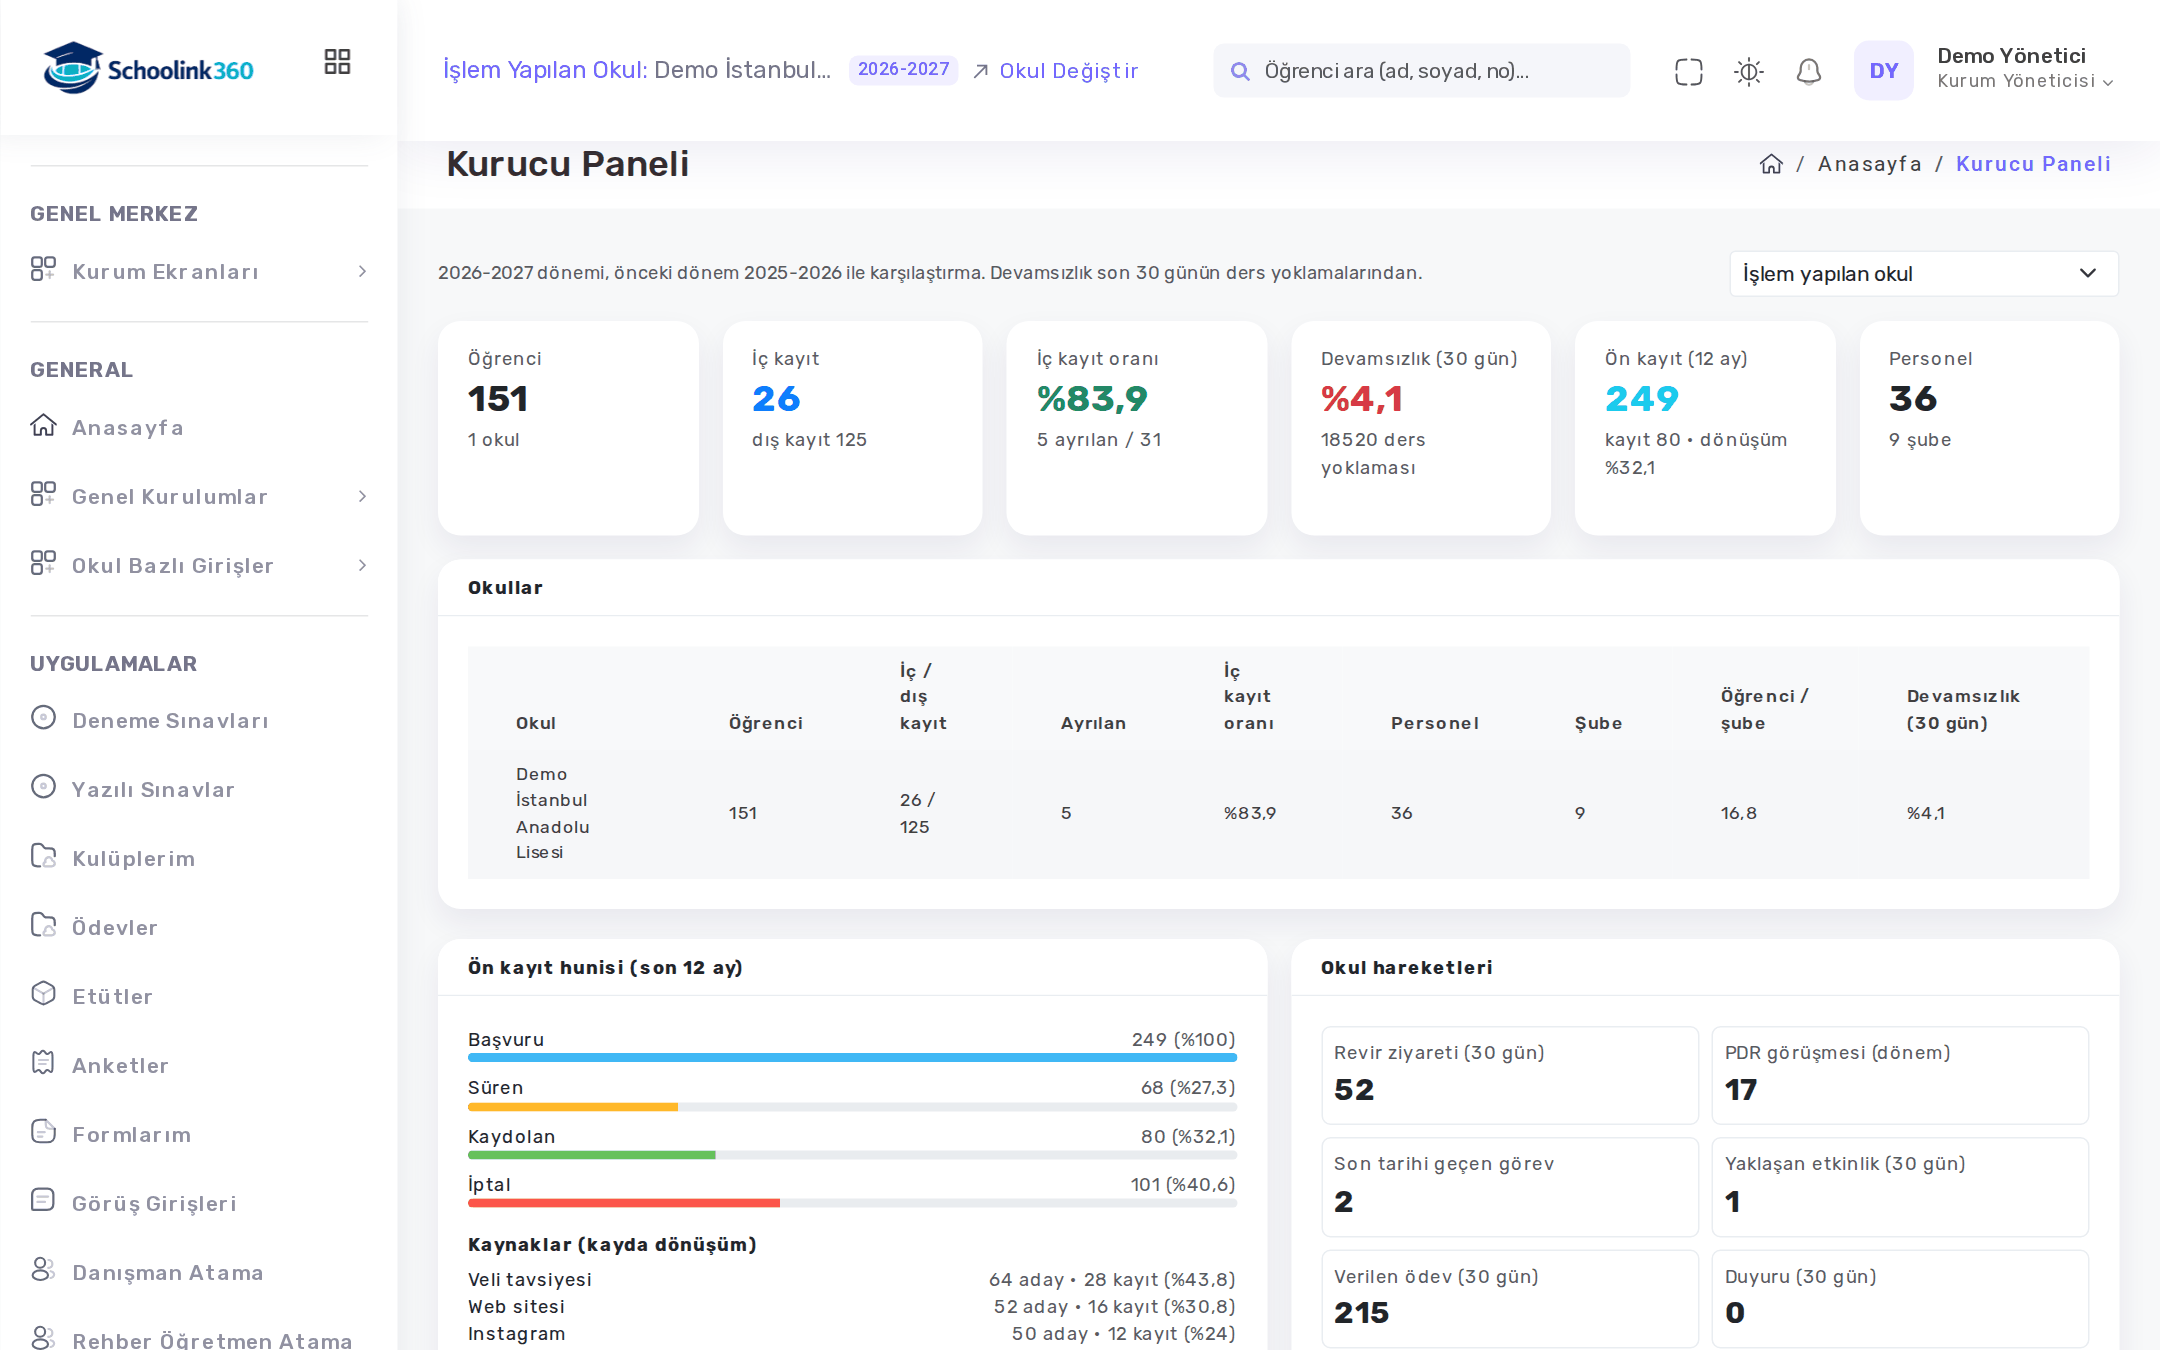The image size is (2160, 1350).
Task: Click the DY user avatar
Action: pos(1883,71)
